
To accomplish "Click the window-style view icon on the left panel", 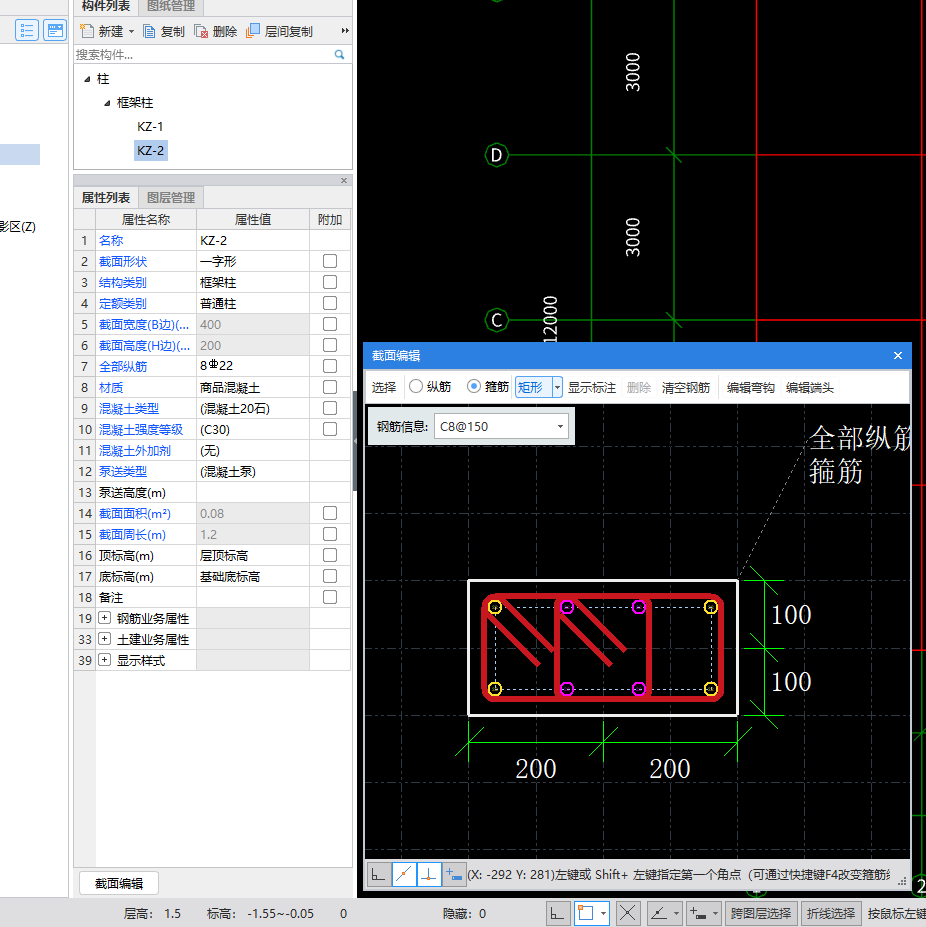I will pyautogui.click(x=55, y=30).
